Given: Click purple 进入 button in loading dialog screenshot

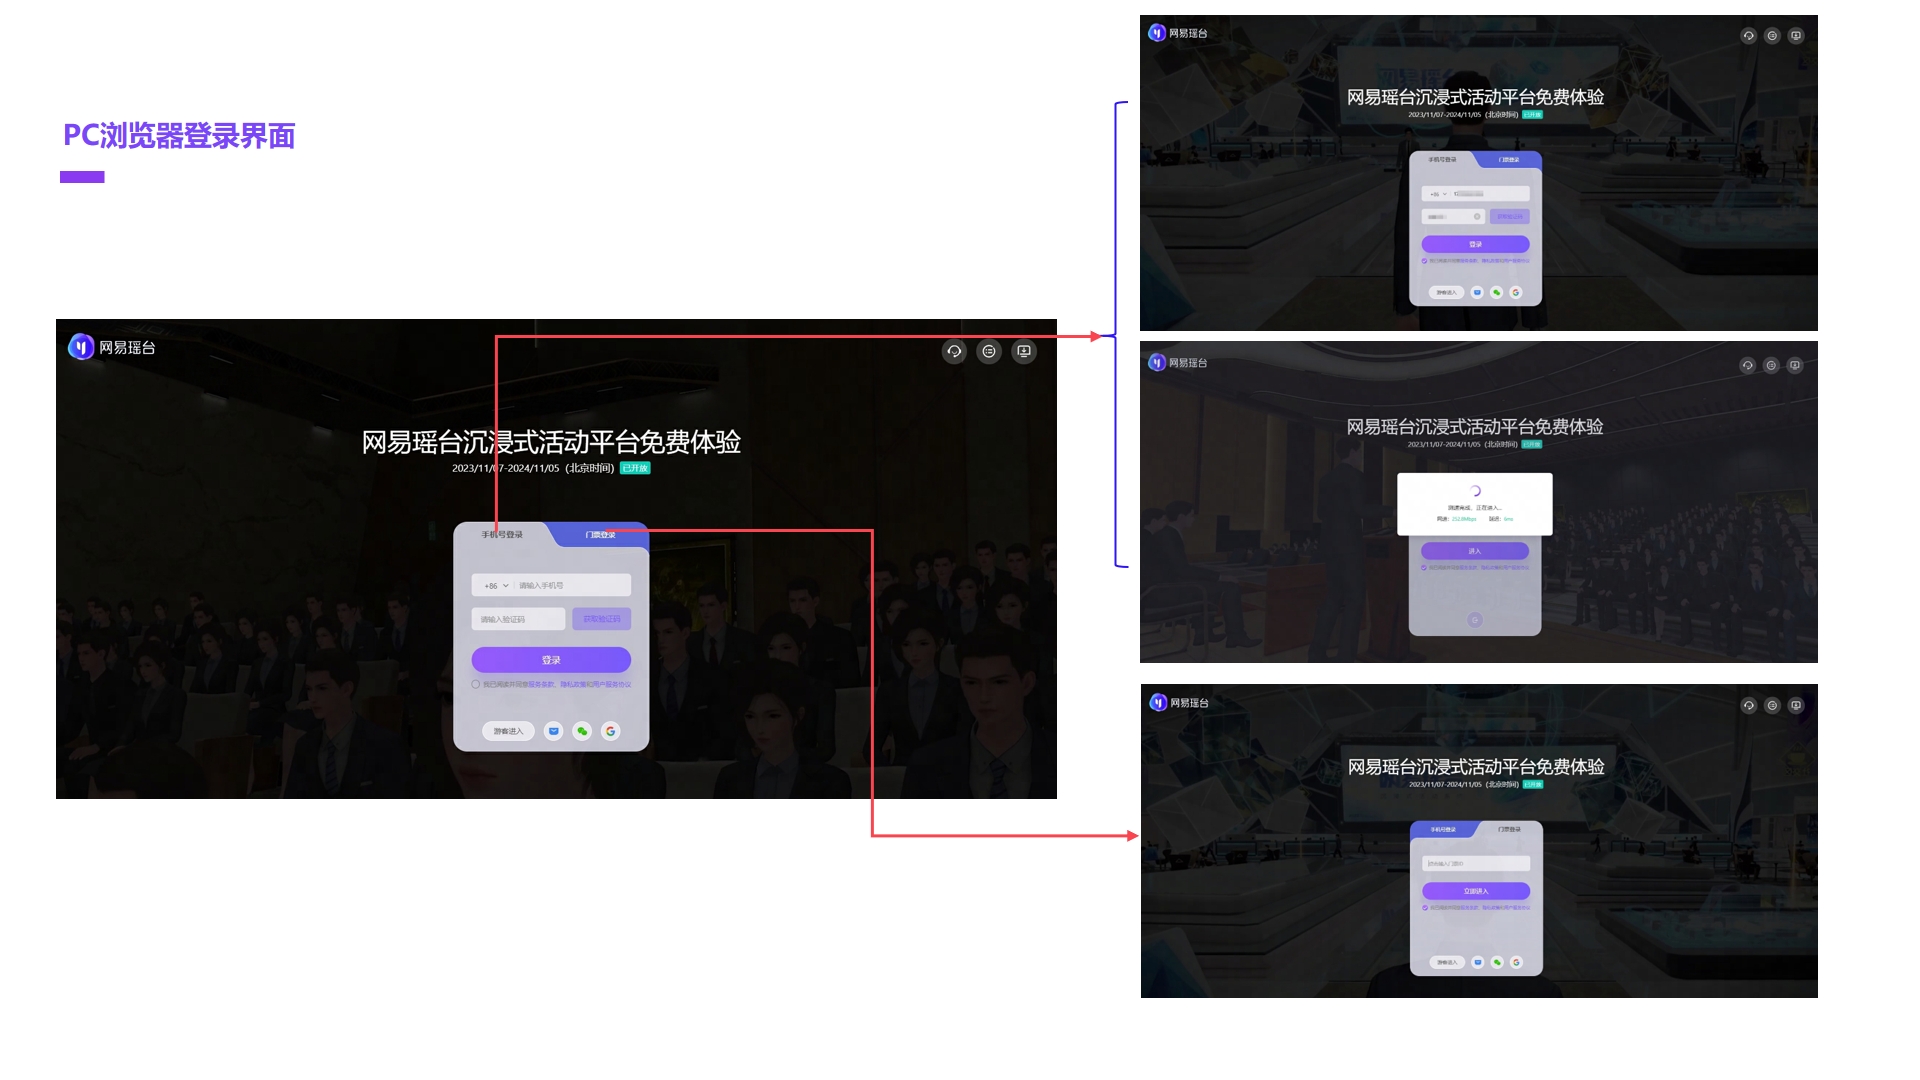Looking at the screenshot, I should tap(1475, 551).
